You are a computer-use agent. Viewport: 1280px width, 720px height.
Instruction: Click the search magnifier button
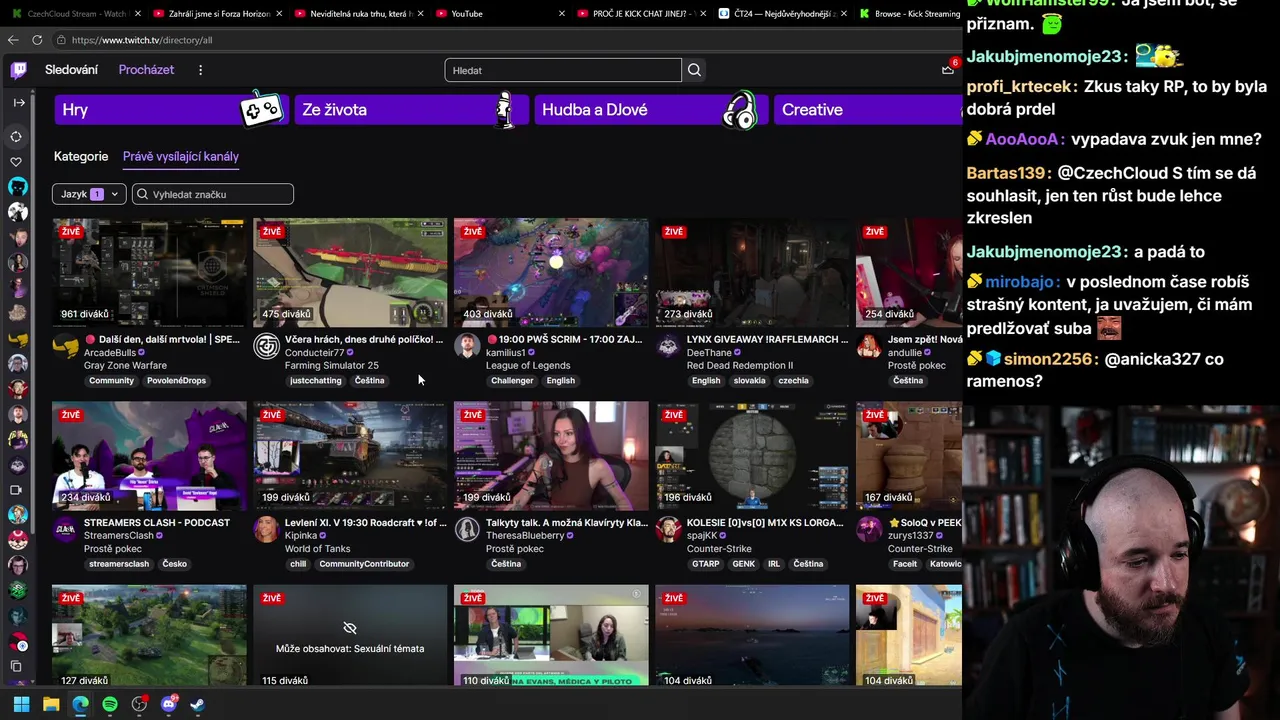(x=694, y=70)
